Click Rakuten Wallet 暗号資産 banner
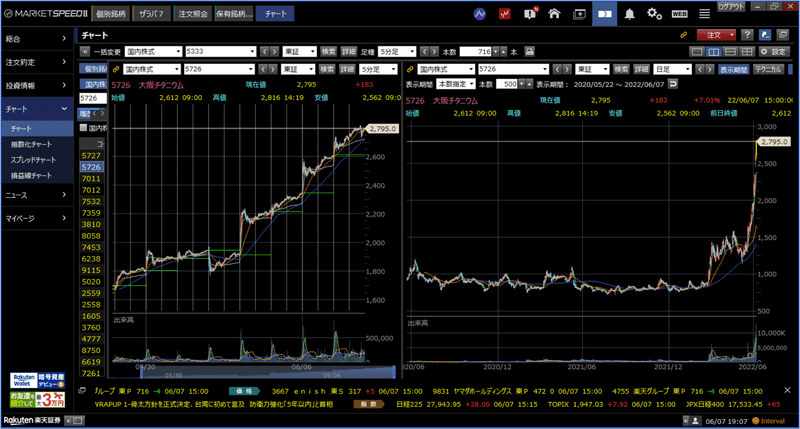 [x=37, y=381]
